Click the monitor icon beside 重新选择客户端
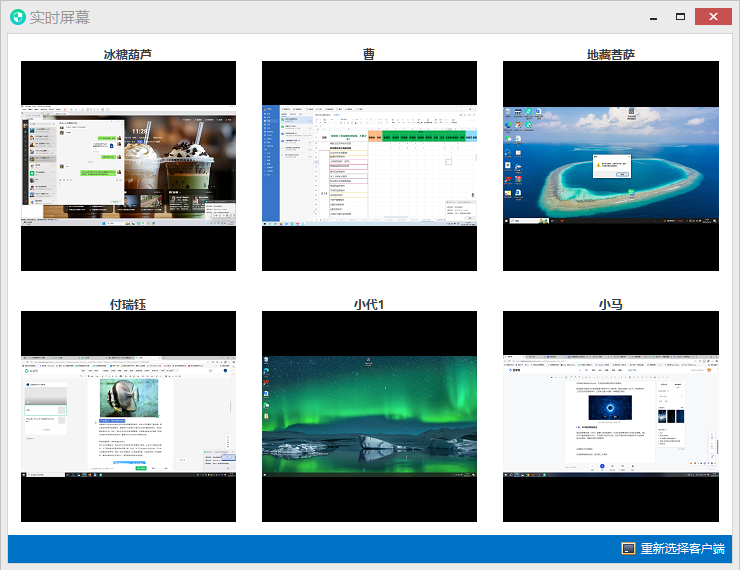The width and height of the screenshot is (740, 570). pyautogui.click(x=629, y=549)
